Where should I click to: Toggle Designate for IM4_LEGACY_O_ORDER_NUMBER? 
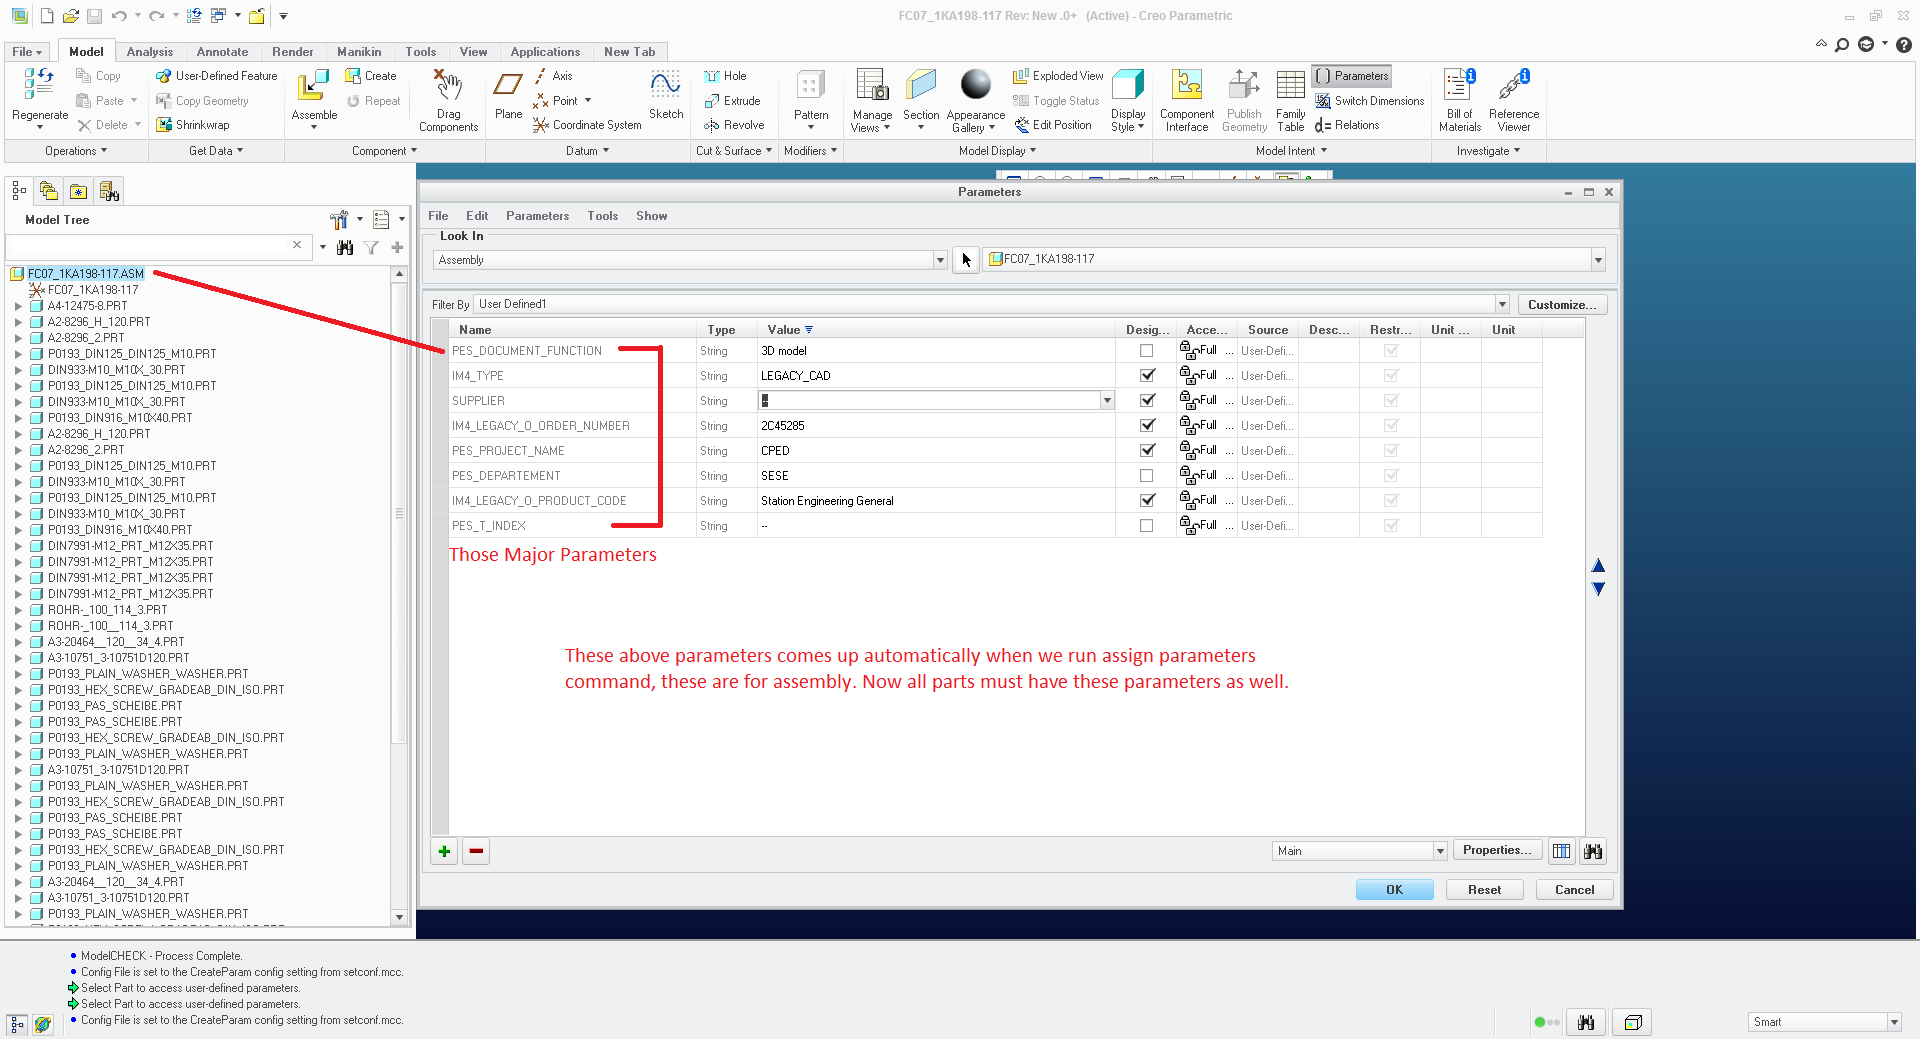[1146, 426]
